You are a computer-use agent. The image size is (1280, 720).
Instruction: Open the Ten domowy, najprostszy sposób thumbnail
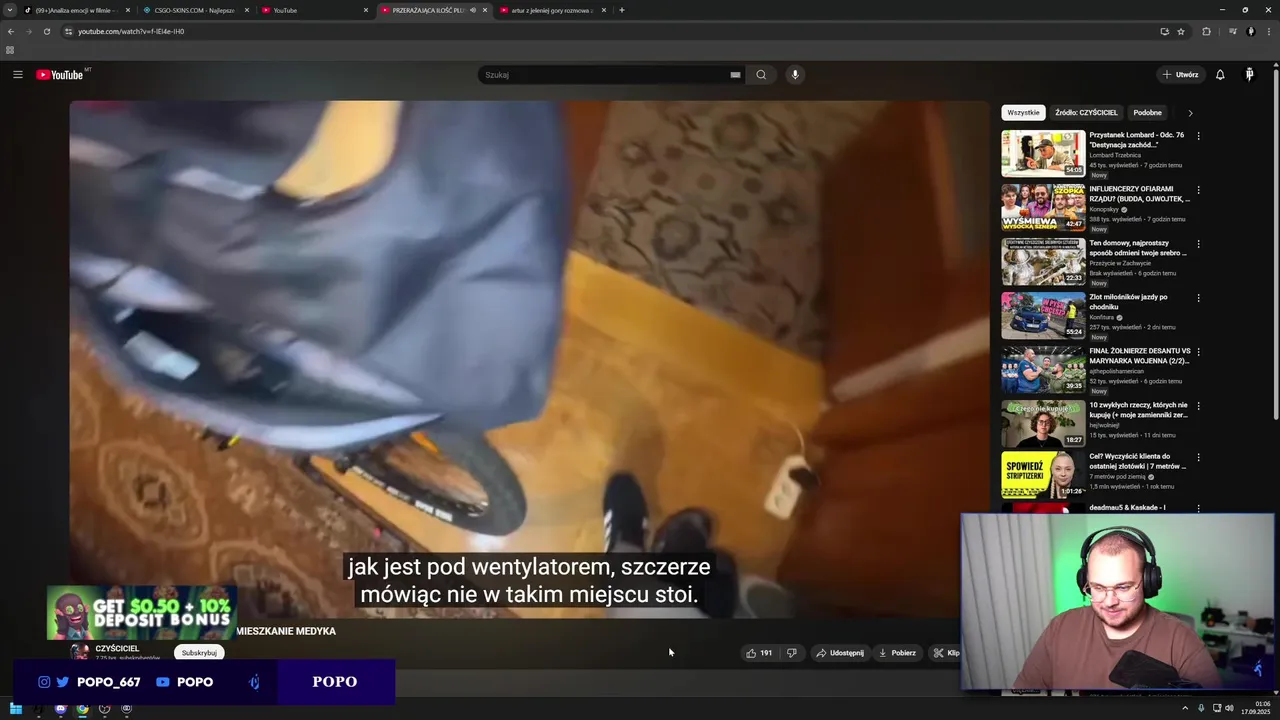[1043, 261]
